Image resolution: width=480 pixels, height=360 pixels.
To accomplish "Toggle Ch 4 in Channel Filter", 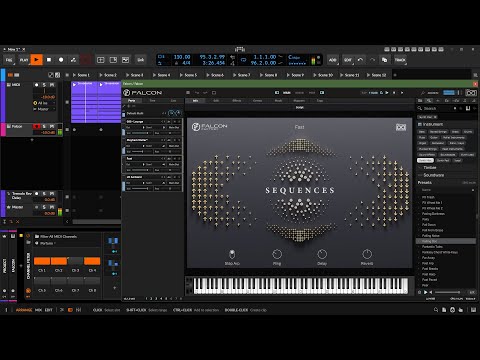I will (92, 261).
